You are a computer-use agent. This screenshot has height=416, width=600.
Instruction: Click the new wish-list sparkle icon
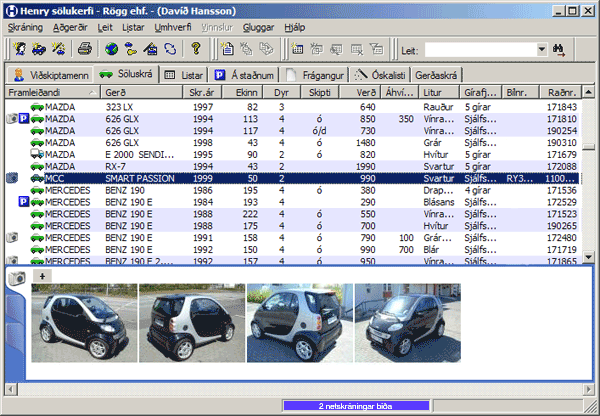59,49
